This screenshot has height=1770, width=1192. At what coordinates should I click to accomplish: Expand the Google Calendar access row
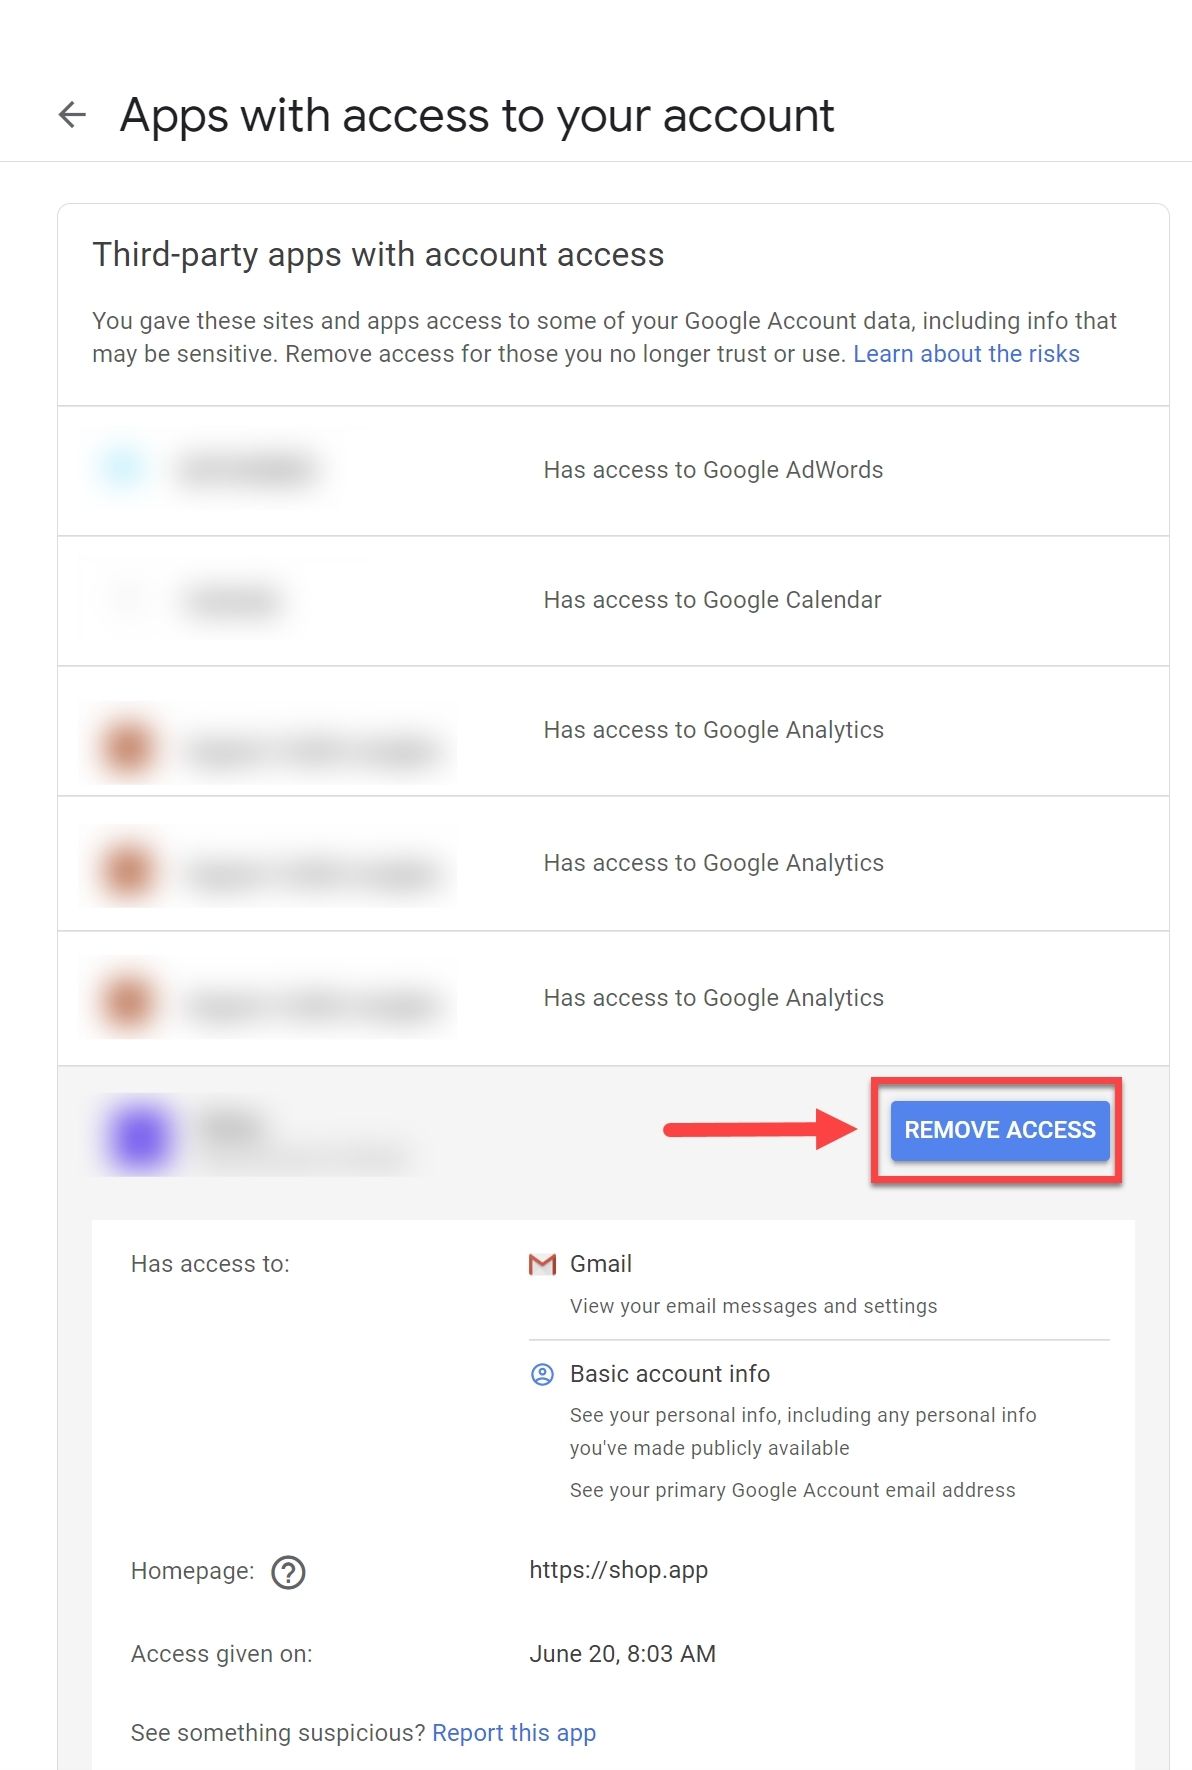click(711, 600)
